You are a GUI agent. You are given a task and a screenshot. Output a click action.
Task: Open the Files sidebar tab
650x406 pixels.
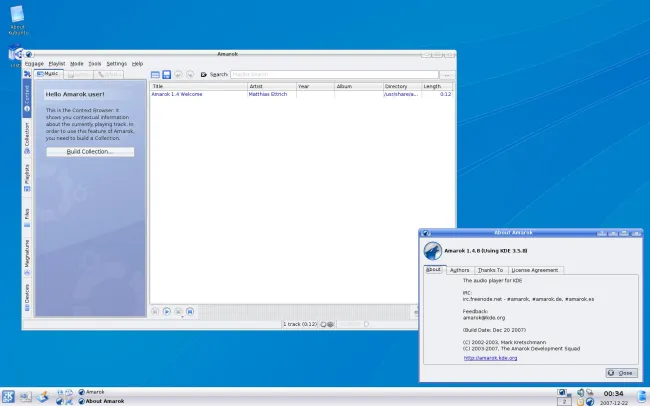[27, 218]
